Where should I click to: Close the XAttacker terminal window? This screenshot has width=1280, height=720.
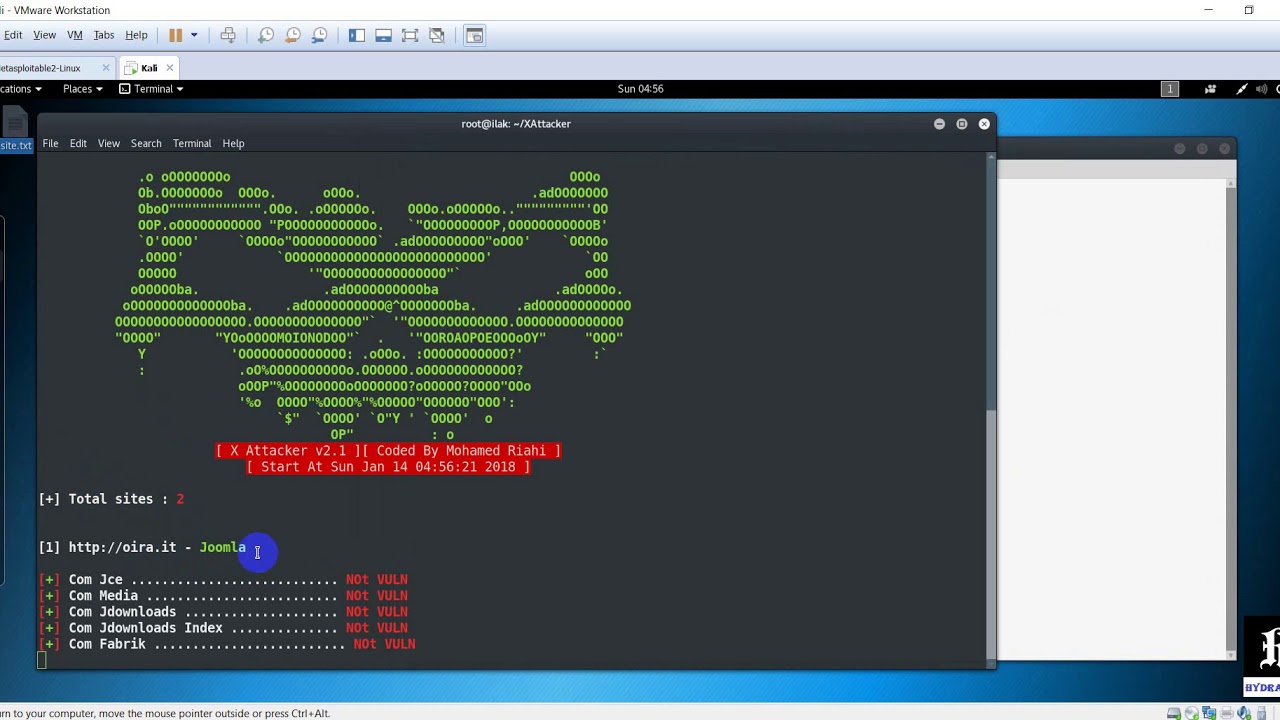pos(984,124)
